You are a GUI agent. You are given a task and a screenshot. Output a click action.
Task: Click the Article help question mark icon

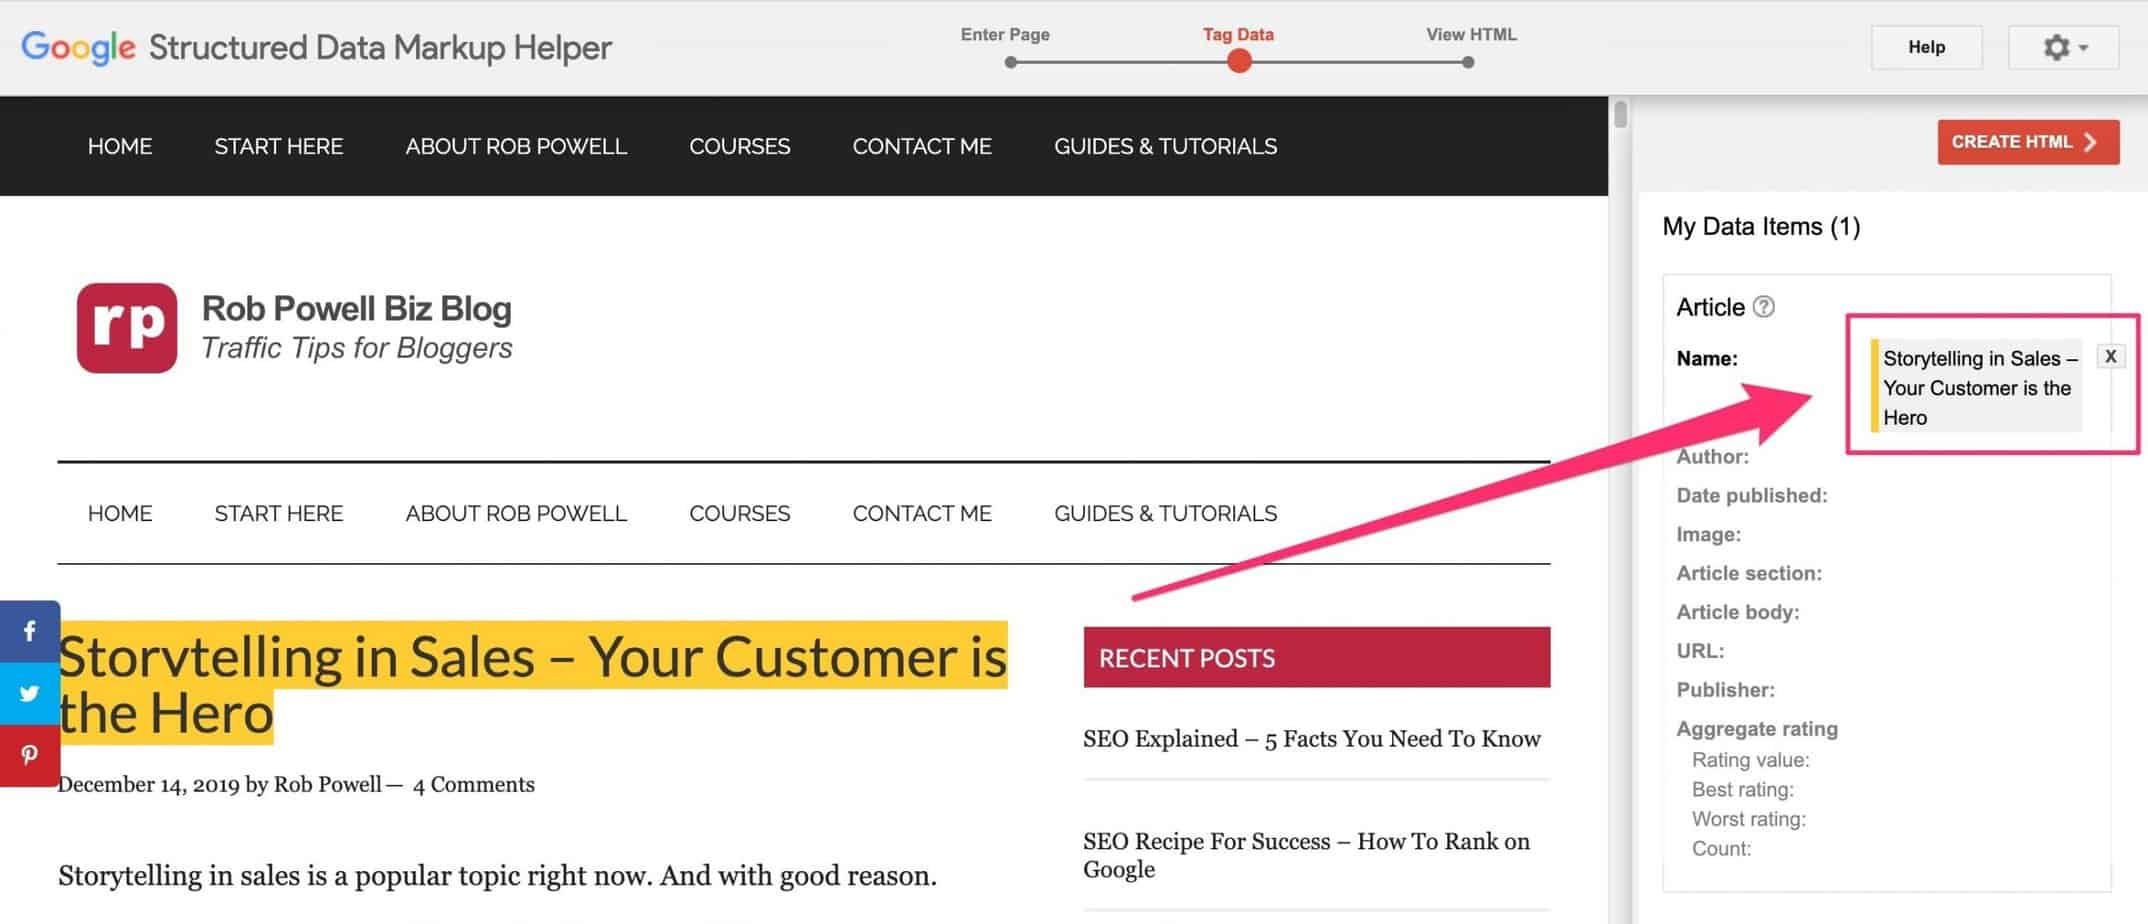pyautogui.click(x=1765, y=307)
